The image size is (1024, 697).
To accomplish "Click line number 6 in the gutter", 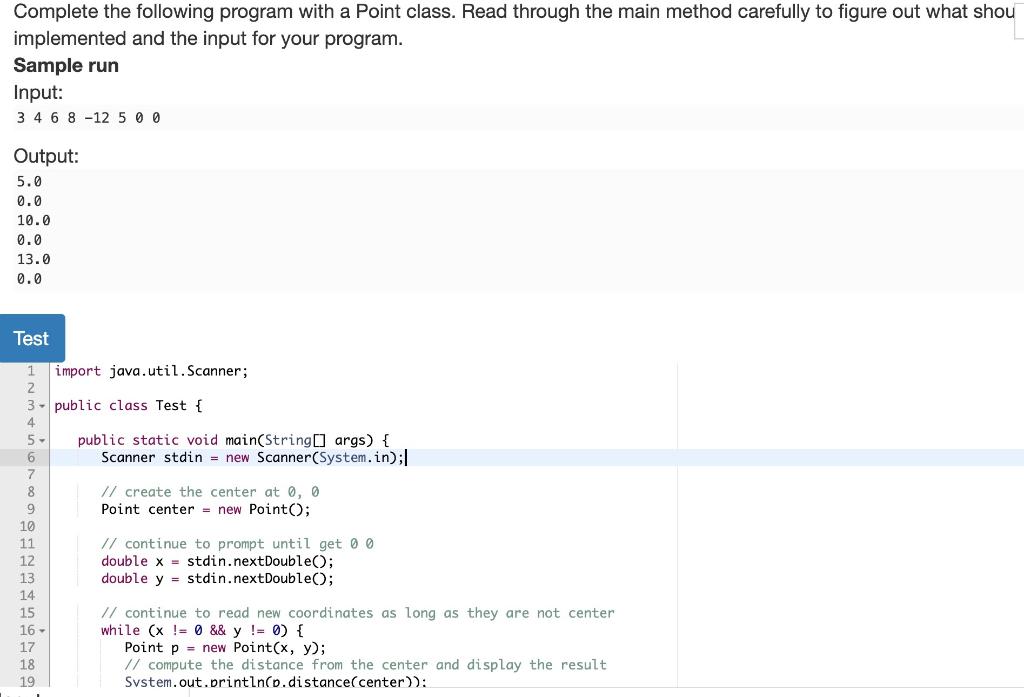I will point(31,457).
